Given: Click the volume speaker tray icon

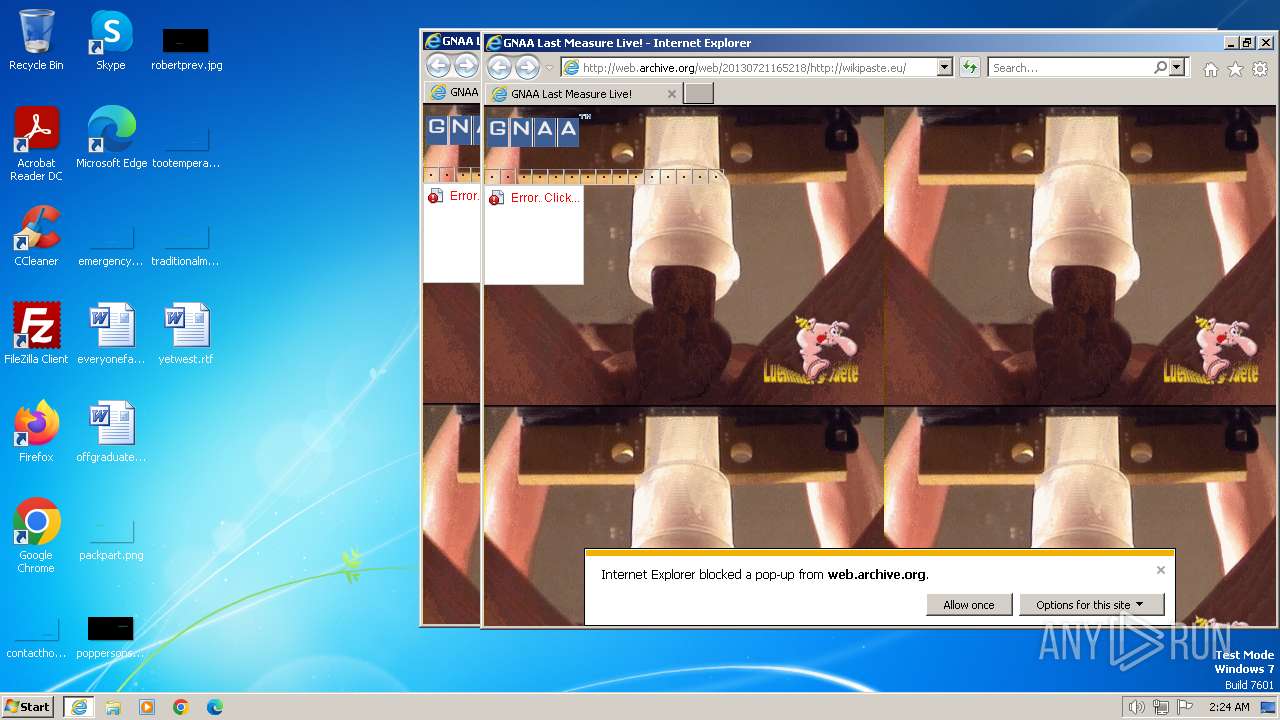Looking at the screenshot, I should 1136,707.
